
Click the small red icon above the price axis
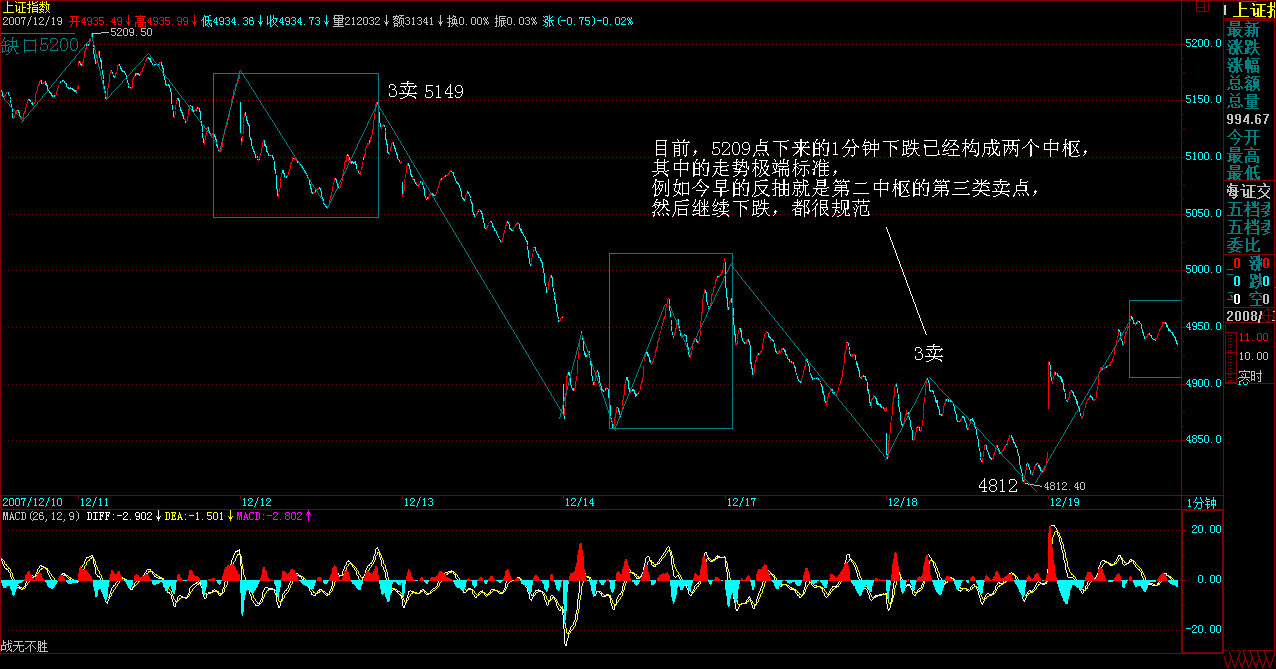tap(1203, 6)
